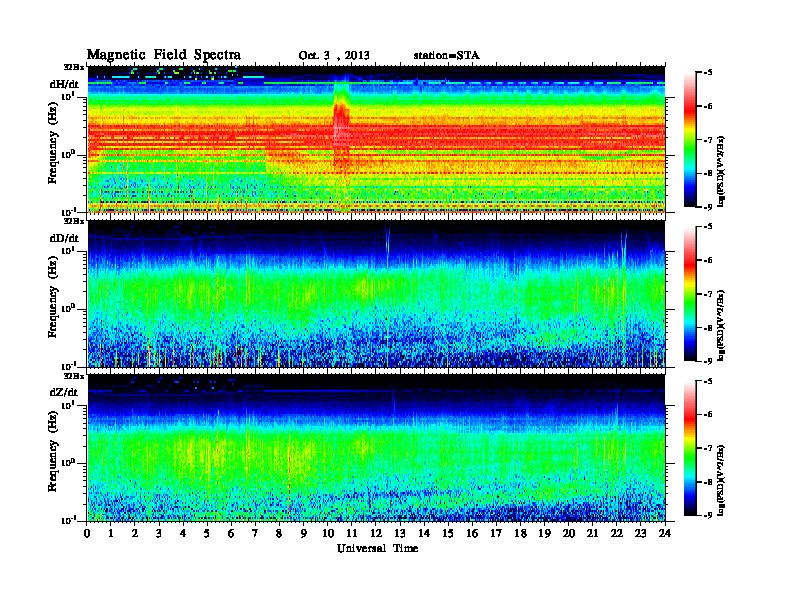Click the color bar beside the dZ/dt panel
Viewport: 792px width, 612px height.
[x=690, y=448]
